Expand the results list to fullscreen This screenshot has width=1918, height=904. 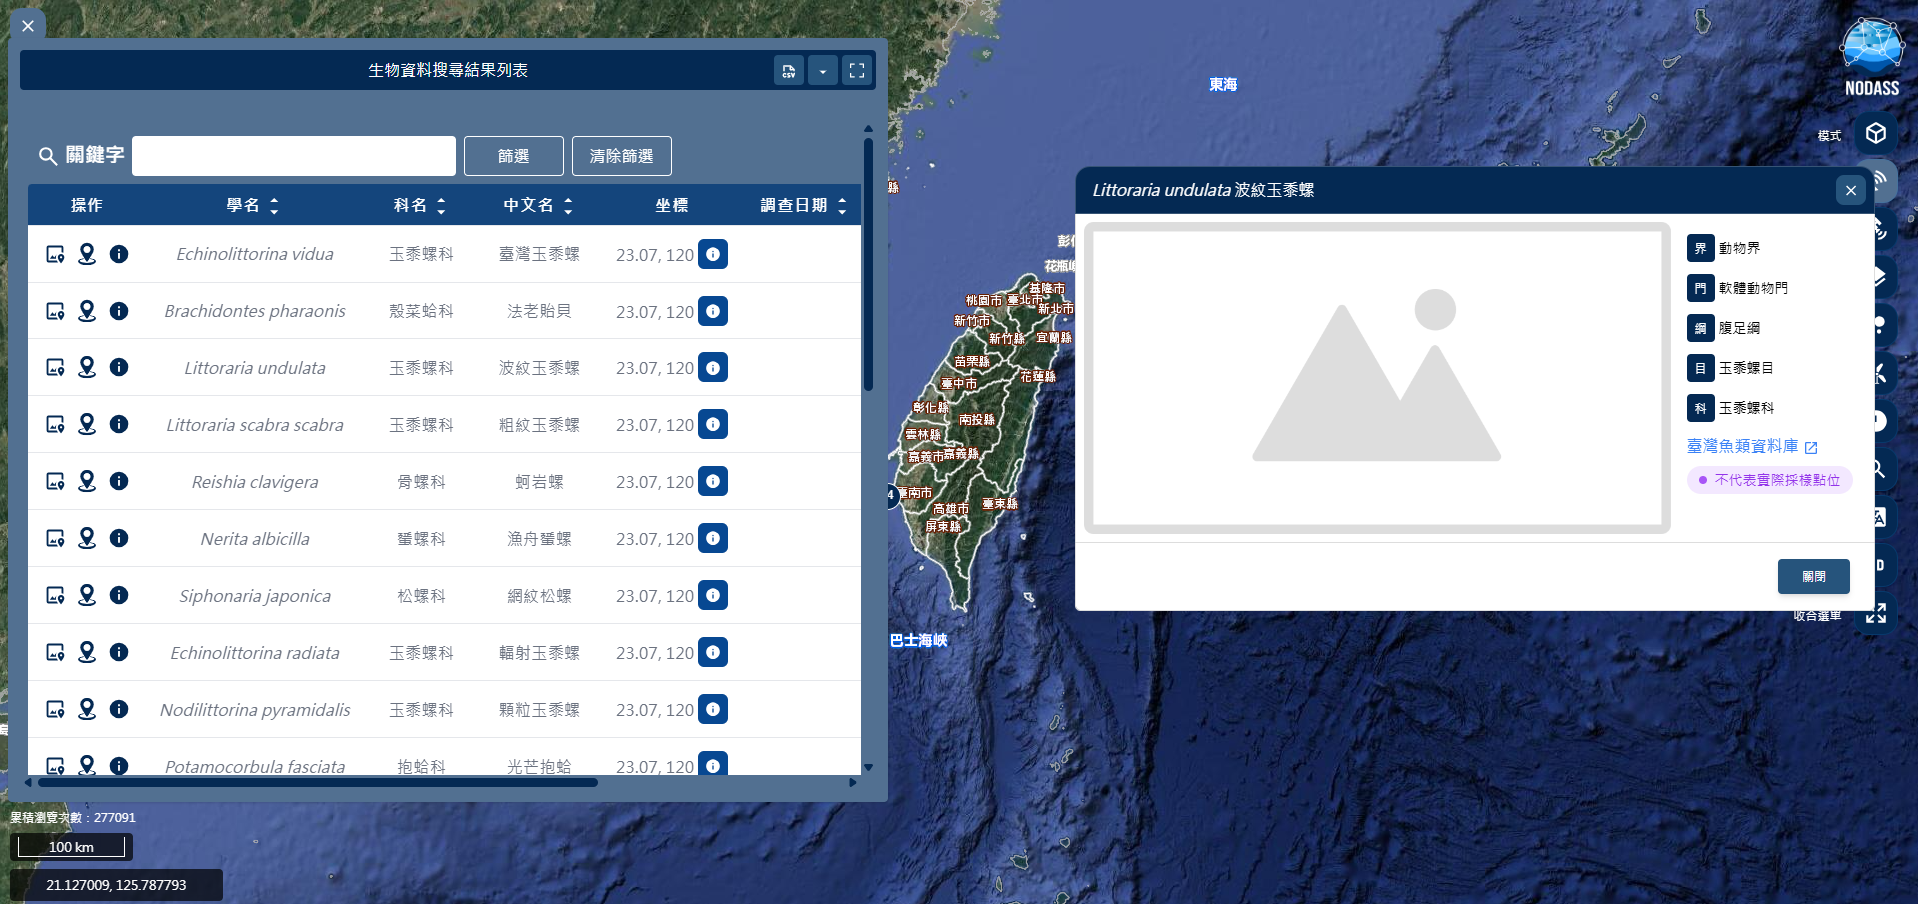pyautogui.click(x=857, y=71)
